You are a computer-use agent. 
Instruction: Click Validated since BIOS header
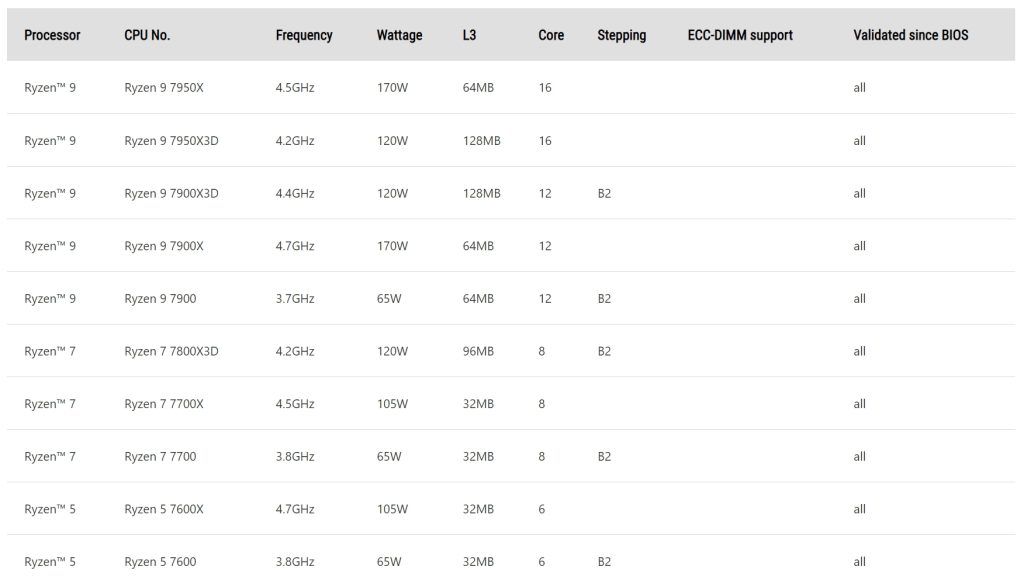(910, 35)
